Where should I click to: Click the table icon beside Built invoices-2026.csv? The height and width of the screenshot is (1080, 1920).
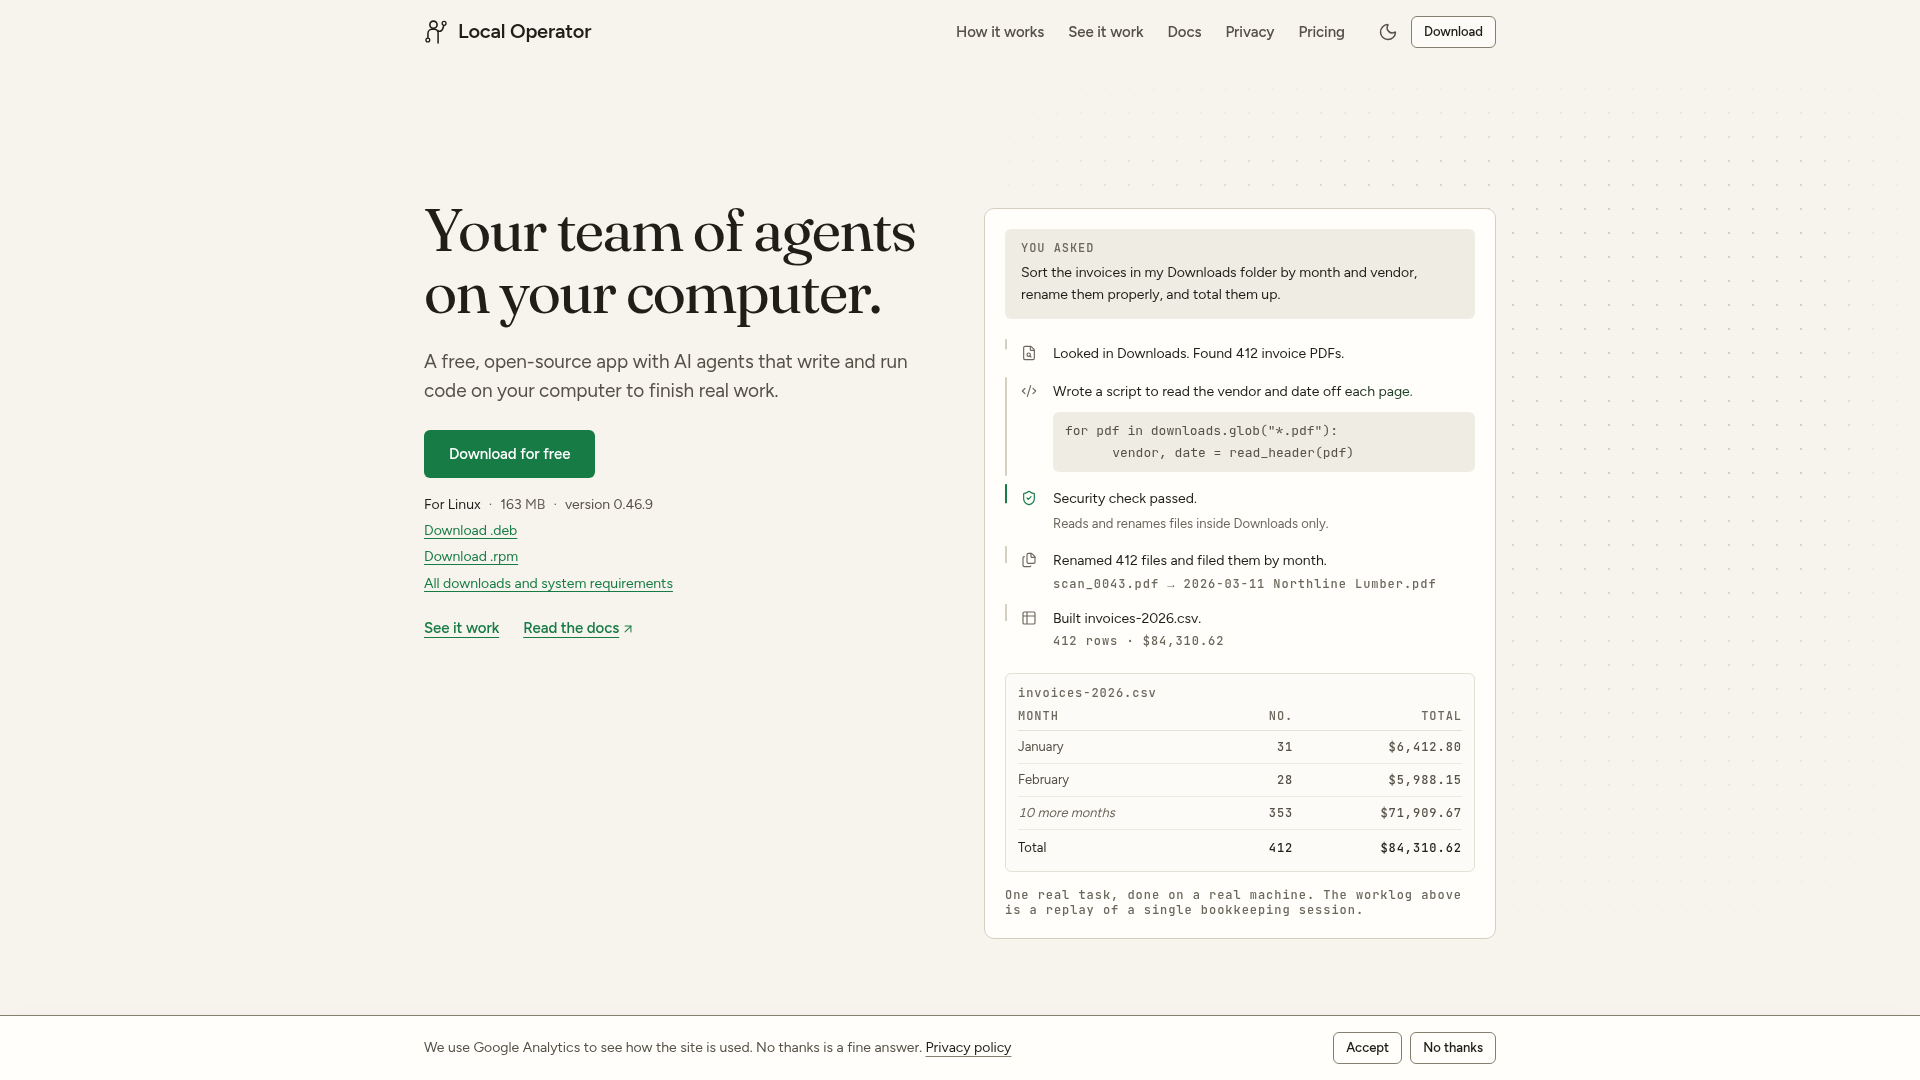[x=1029, y=618]
